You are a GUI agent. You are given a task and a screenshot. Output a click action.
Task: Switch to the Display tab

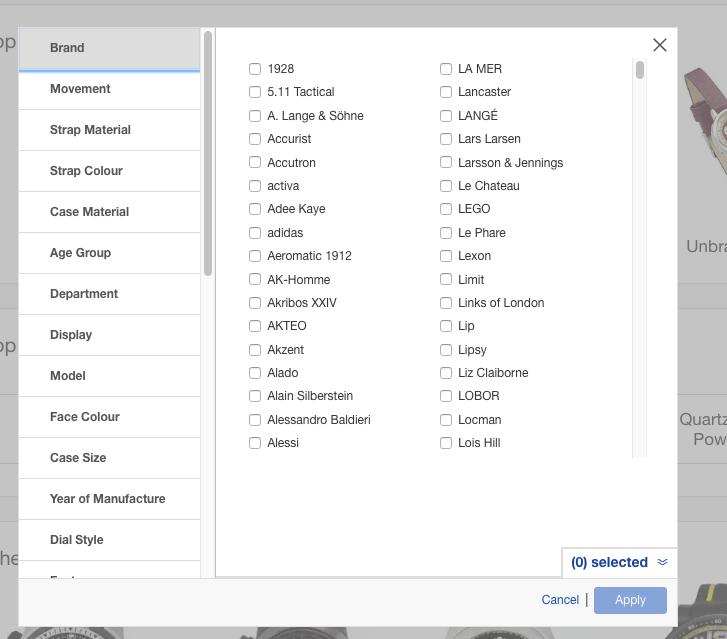pyautogui.click(x=109, y=335)
